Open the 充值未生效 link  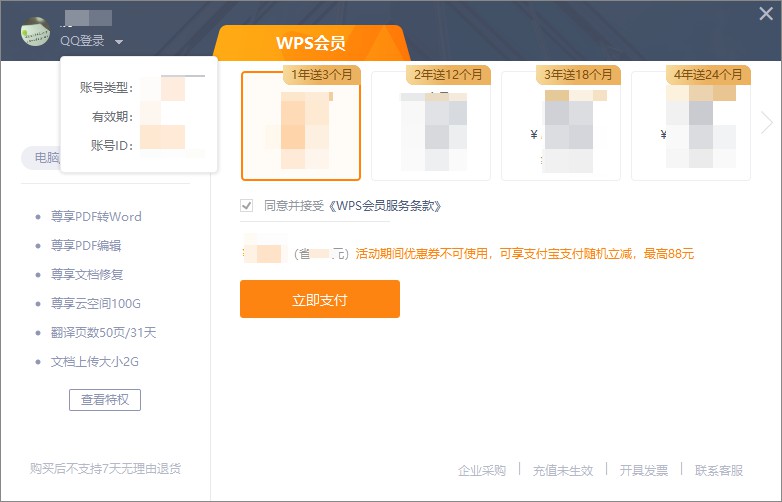coord(563,470)
